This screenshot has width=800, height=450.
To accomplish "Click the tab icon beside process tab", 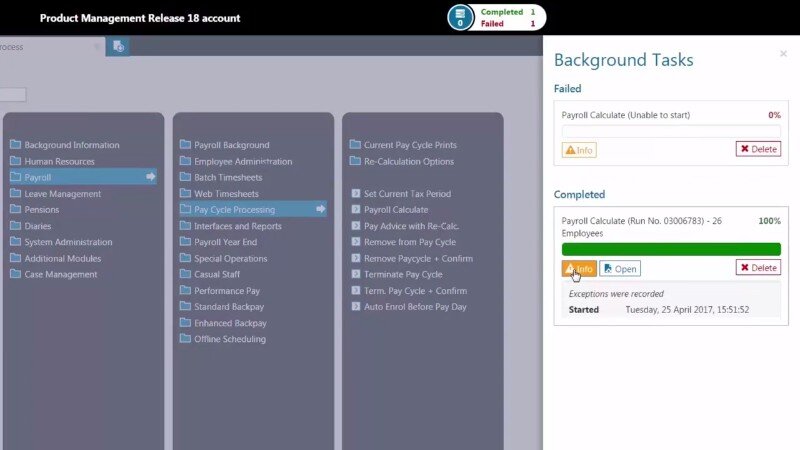I will [118, 46].
